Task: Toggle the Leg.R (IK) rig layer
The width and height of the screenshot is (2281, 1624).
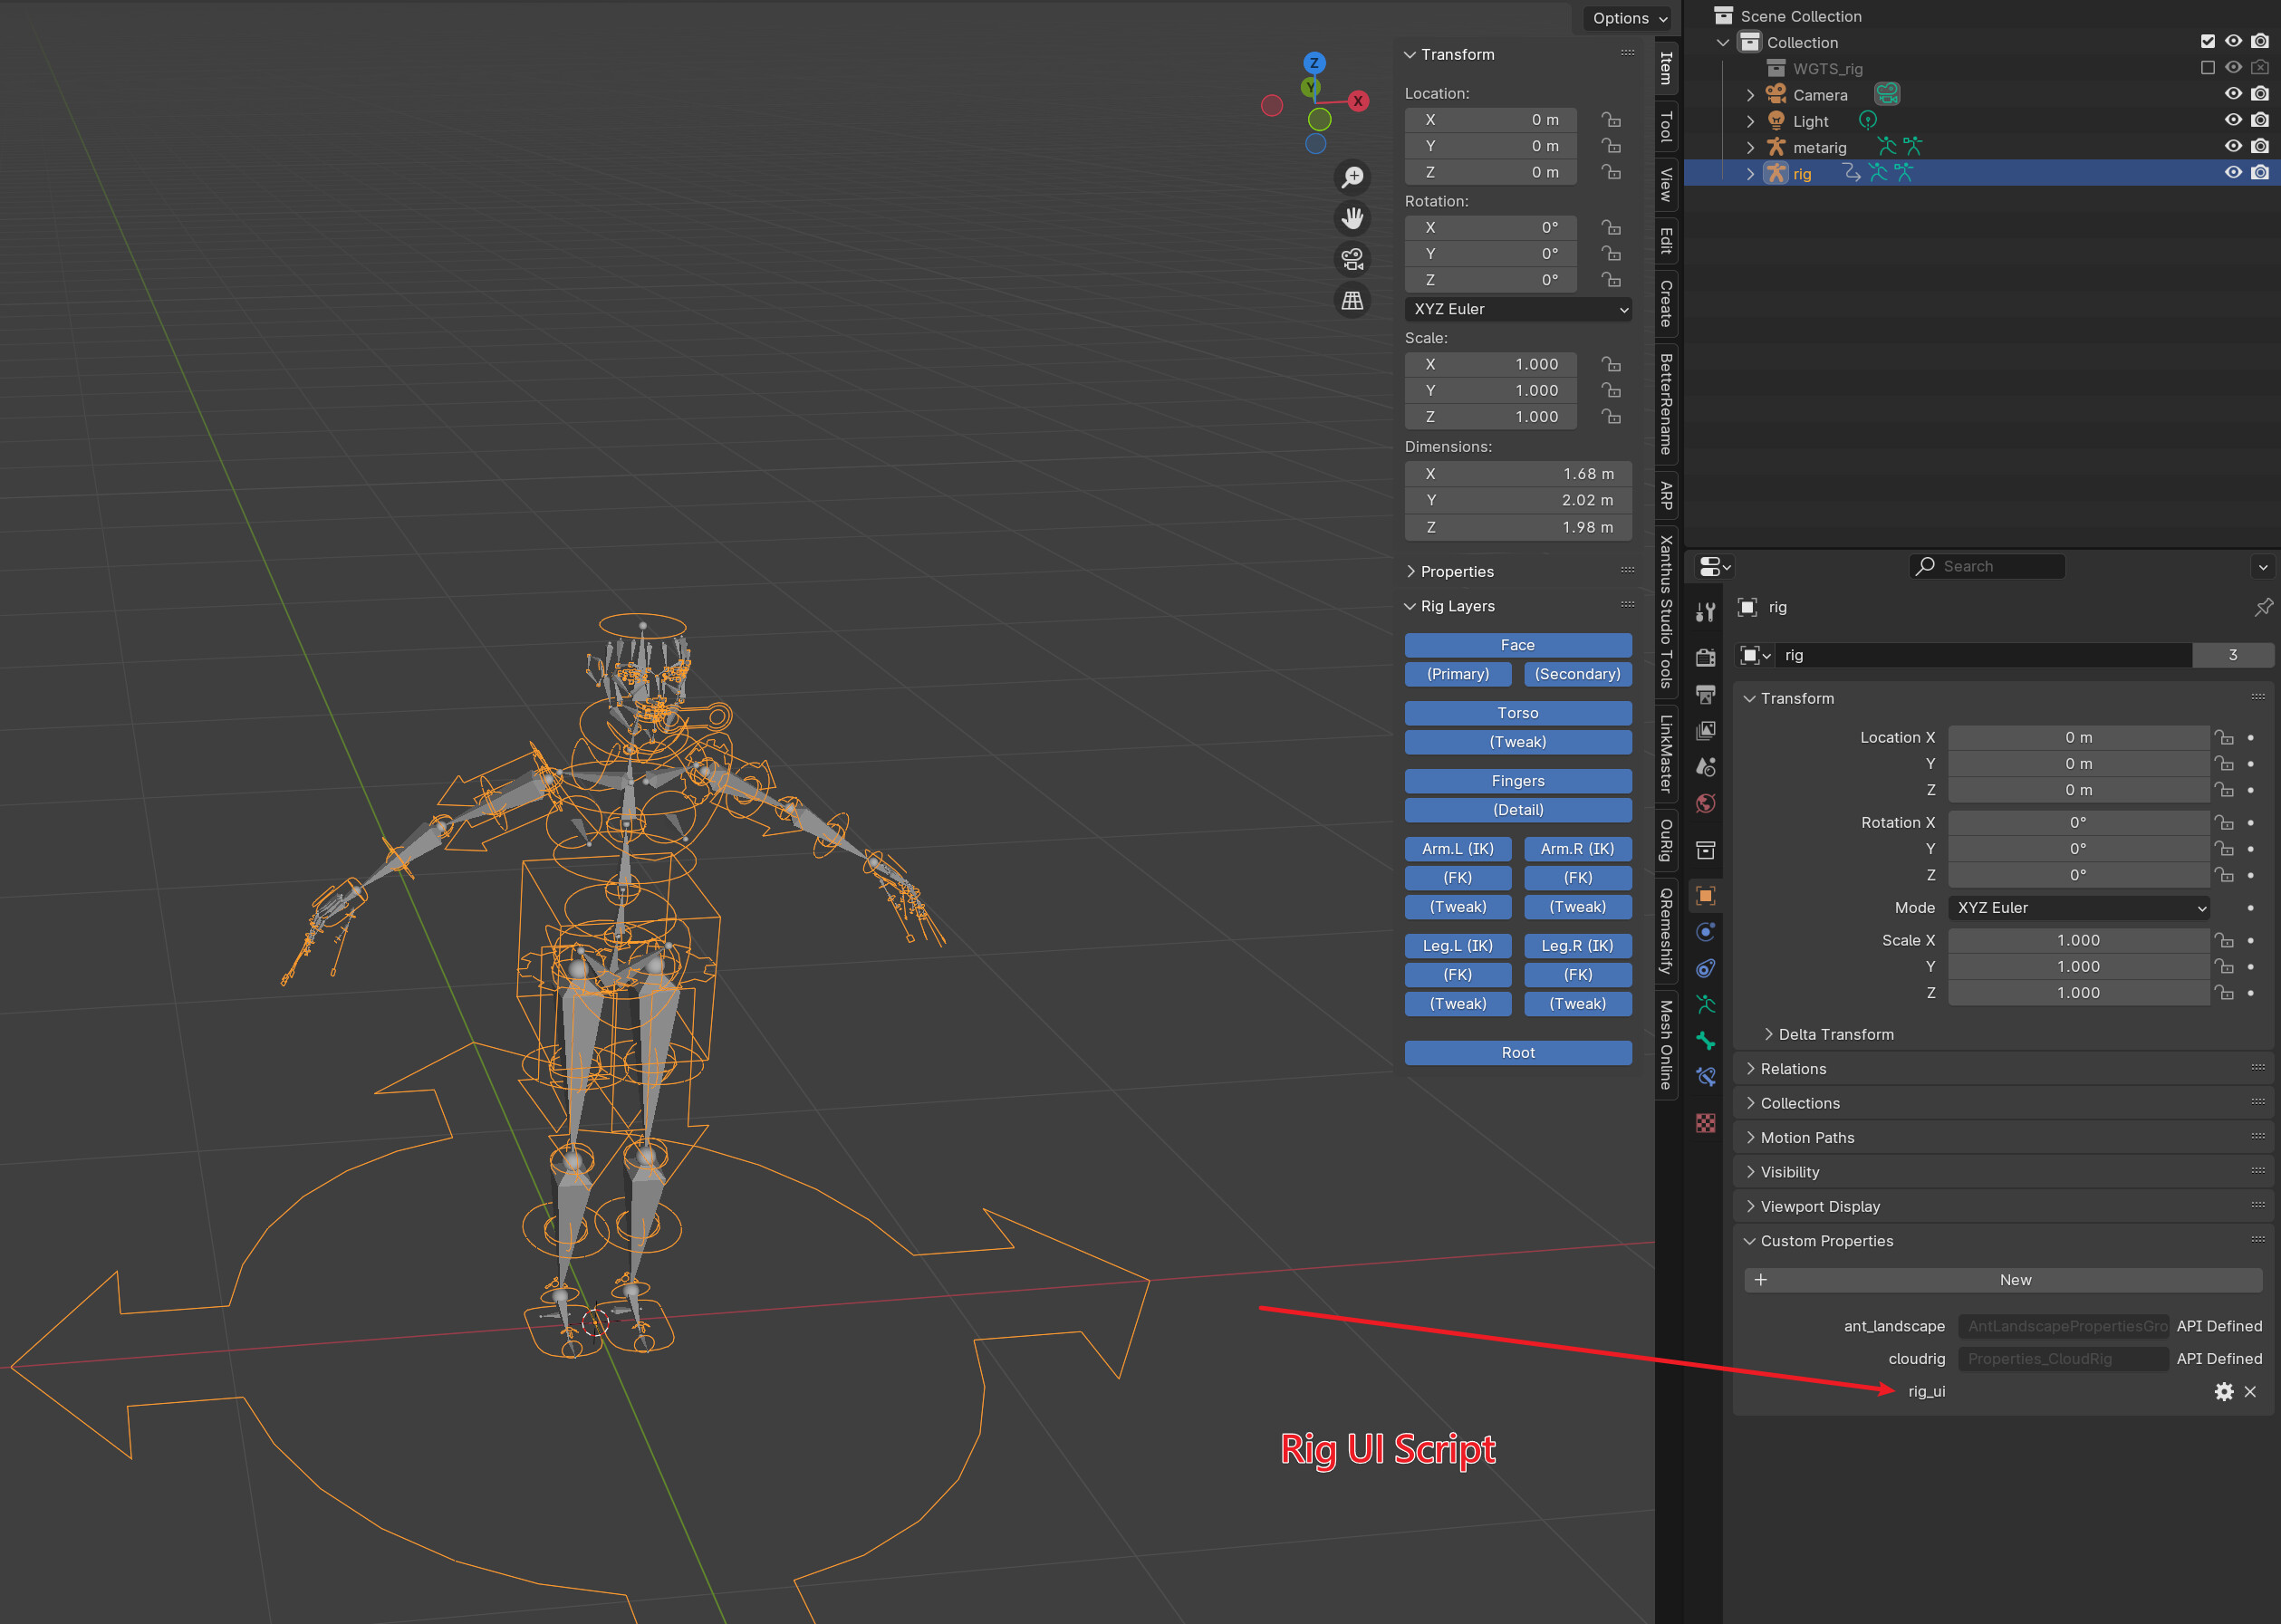Action: pyautogui.click(x=1578, y=946)
